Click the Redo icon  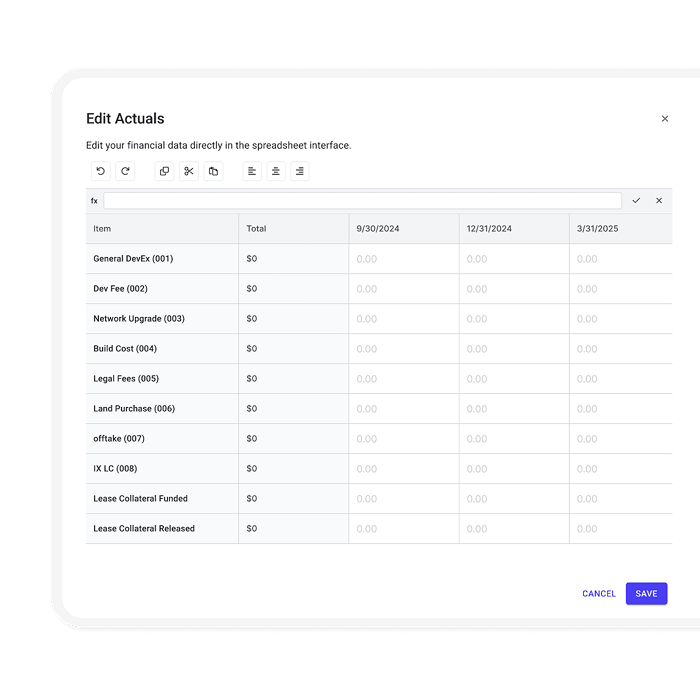[x=125, y=171]
